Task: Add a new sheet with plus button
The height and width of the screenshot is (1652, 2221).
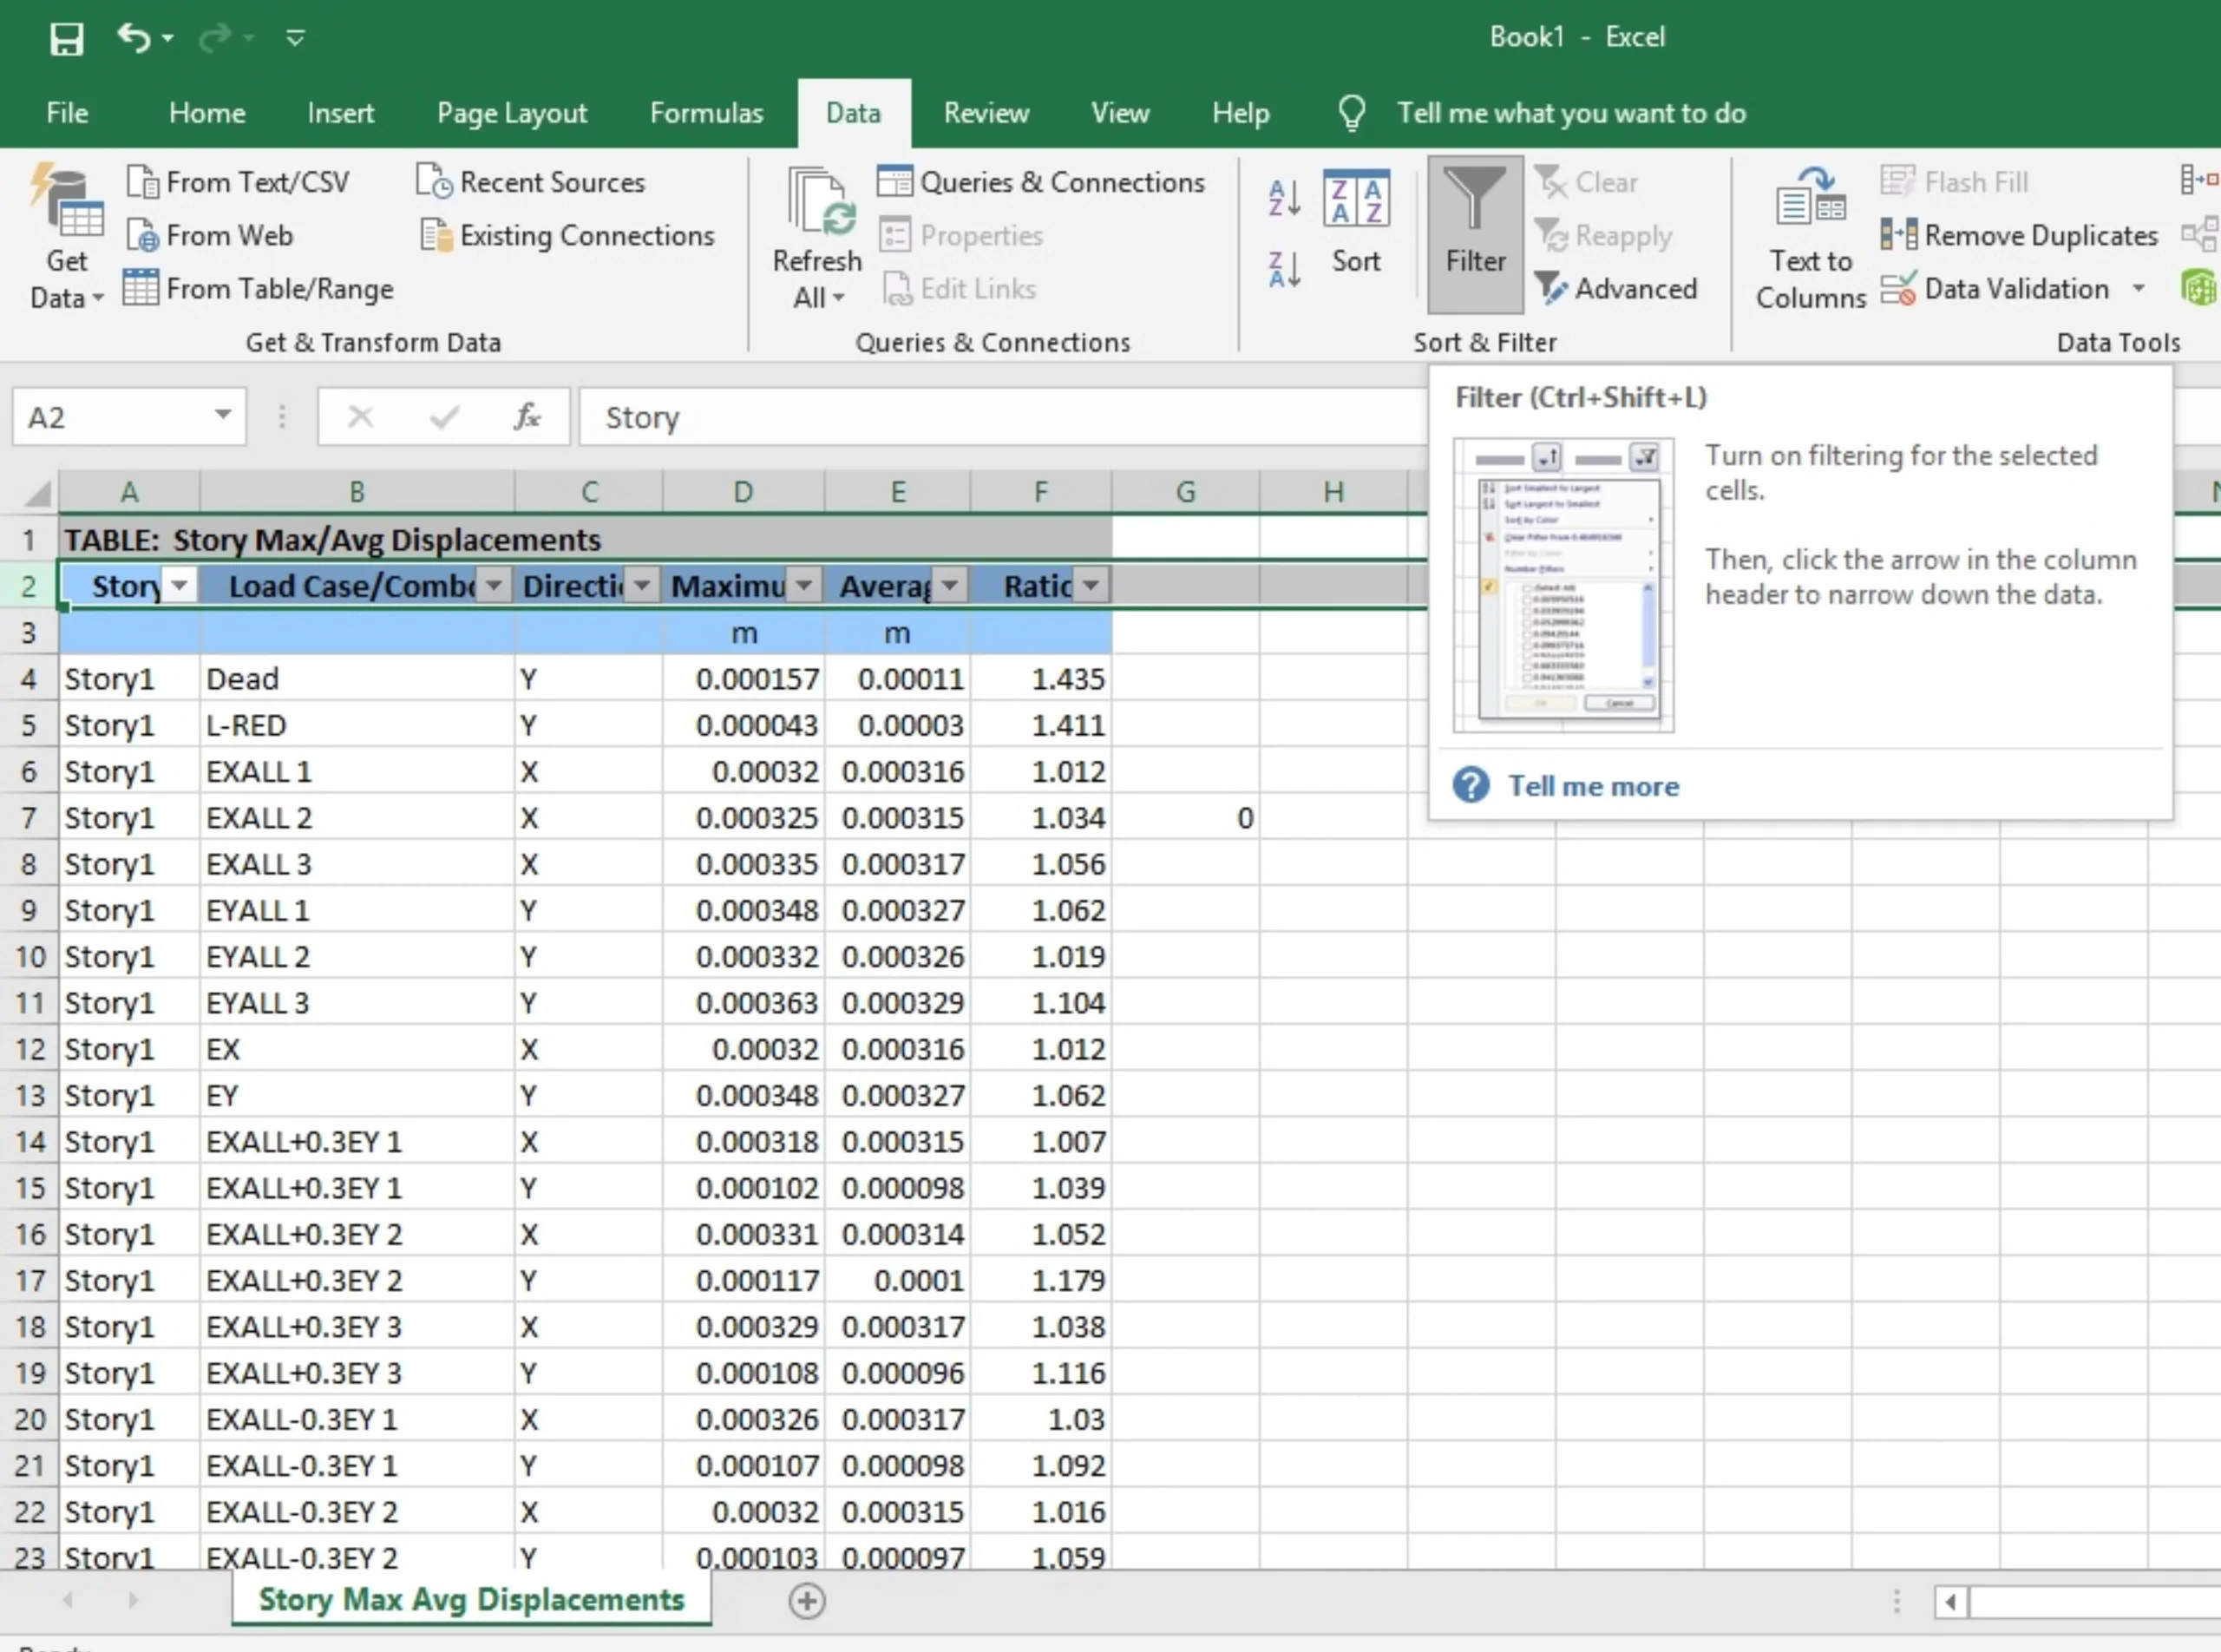Action: (x=807, y=1601)
